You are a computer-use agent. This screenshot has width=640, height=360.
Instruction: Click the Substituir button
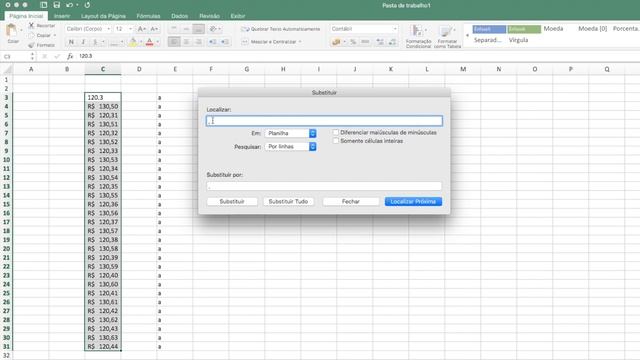[232, 202]
